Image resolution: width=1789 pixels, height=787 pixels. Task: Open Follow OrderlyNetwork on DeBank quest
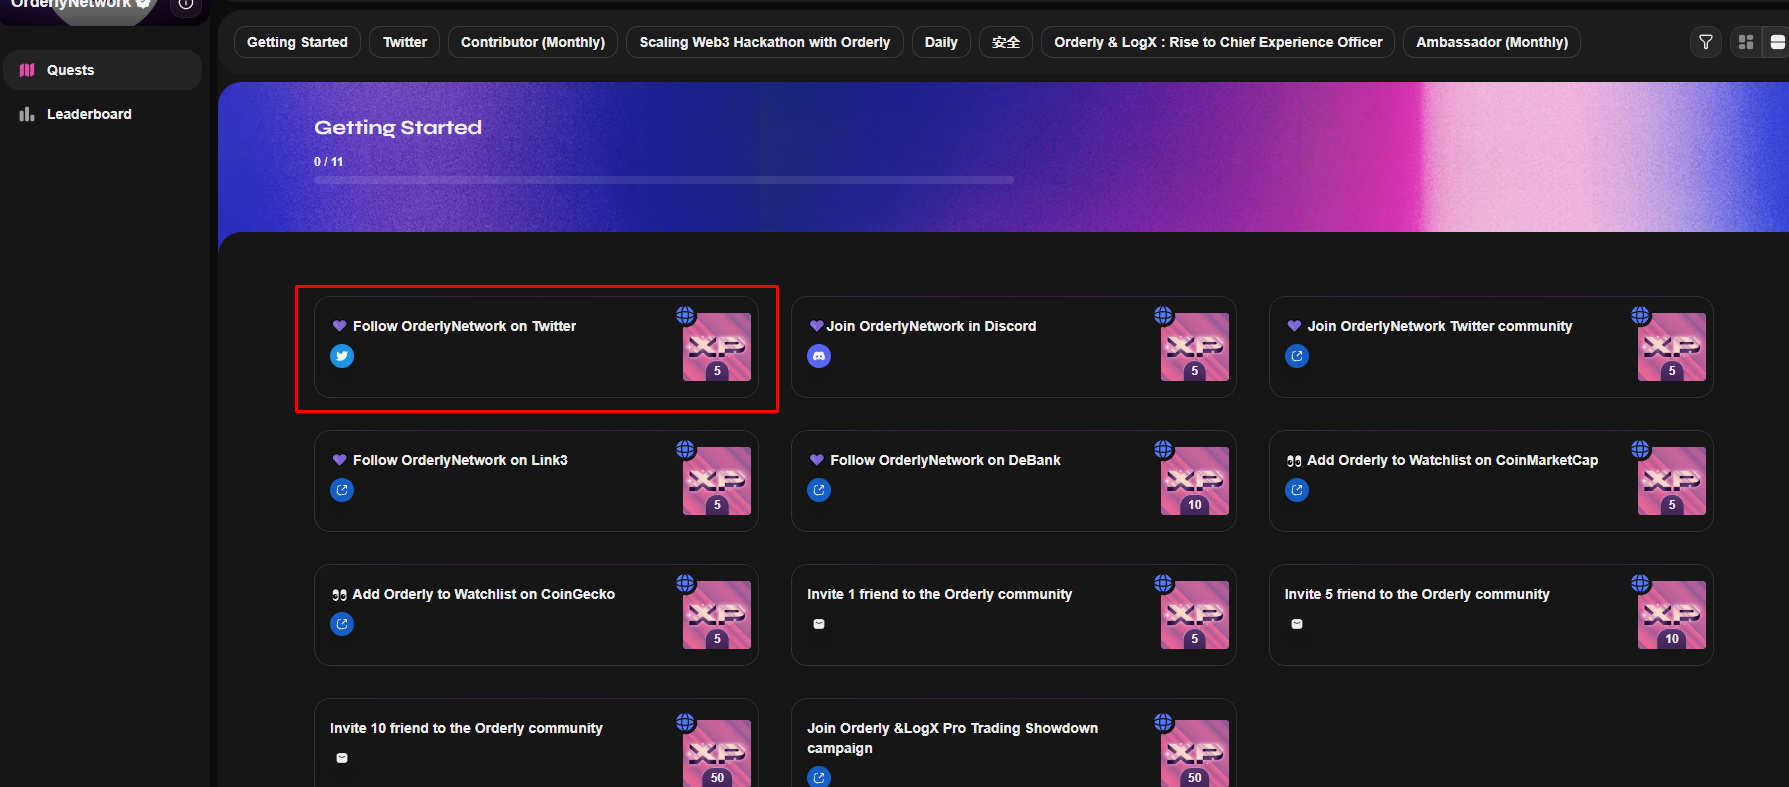coord(1014,481)
